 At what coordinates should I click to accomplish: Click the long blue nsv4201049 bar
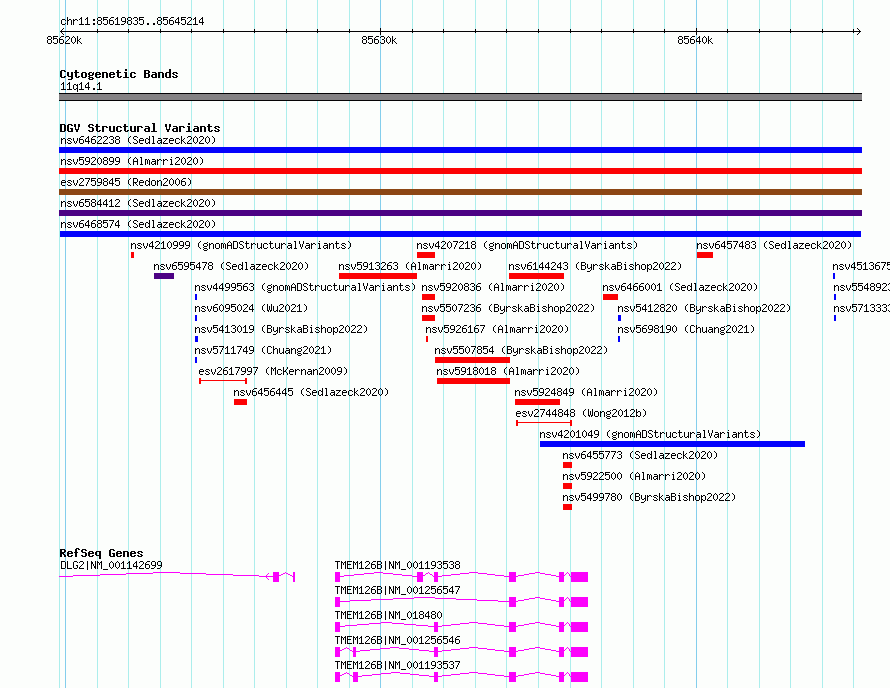[673, 444]
